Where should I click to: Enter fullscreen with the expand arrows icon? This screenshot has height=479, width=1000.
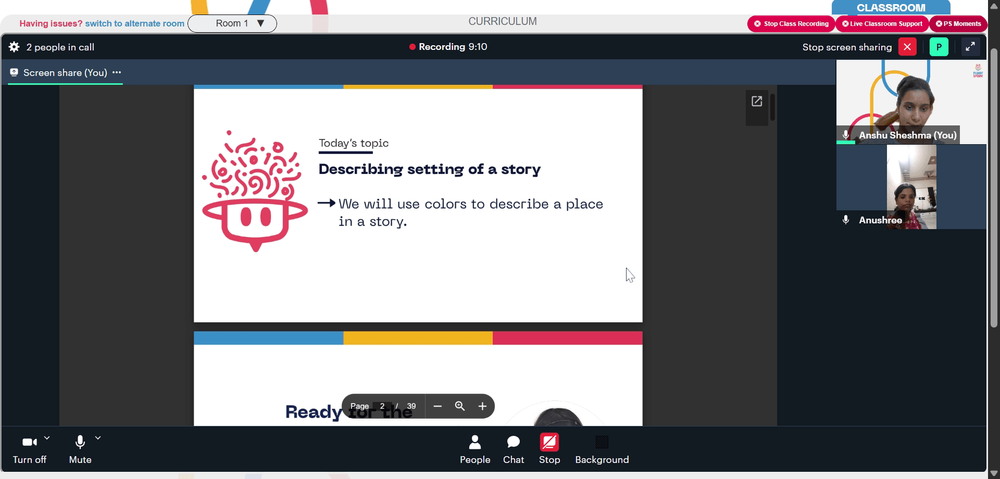click(970, 47)
